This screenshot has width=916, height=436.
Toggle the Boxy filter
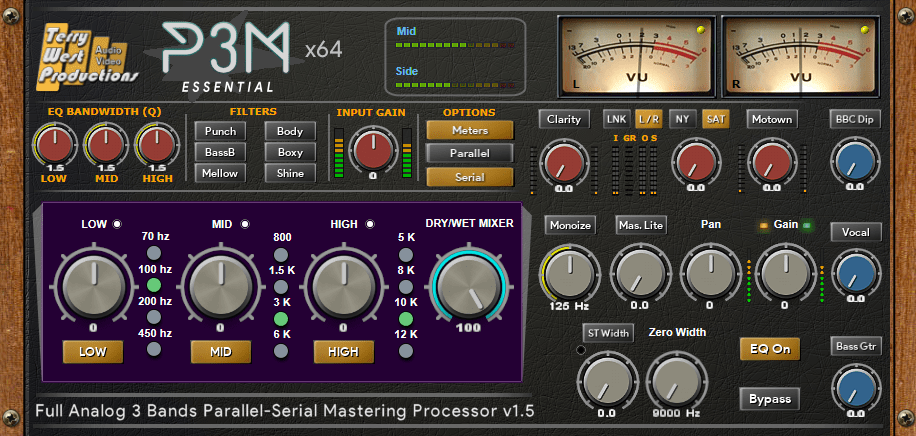pyautogui.click(x=290, y=153)
